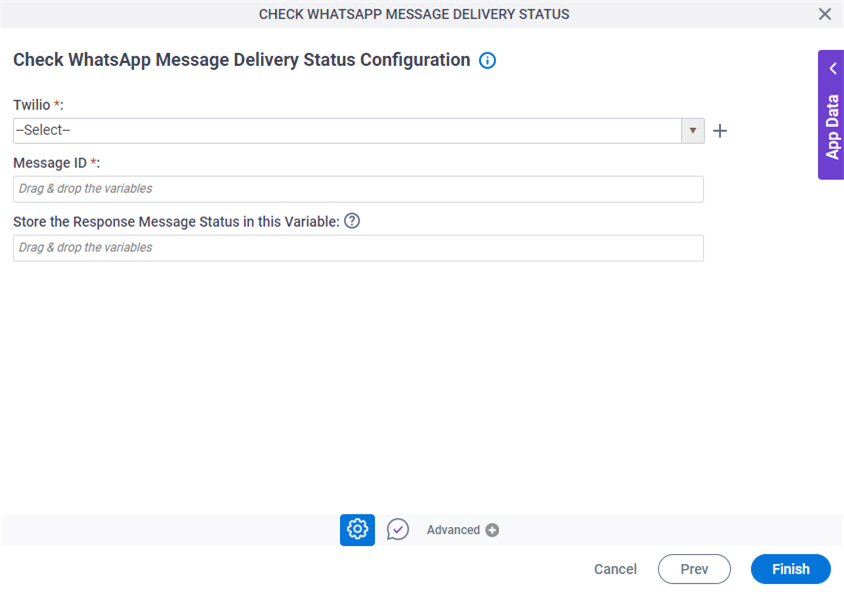Click the Twilio field label
This screenshot has width=844, height=594.
(32, 104)
